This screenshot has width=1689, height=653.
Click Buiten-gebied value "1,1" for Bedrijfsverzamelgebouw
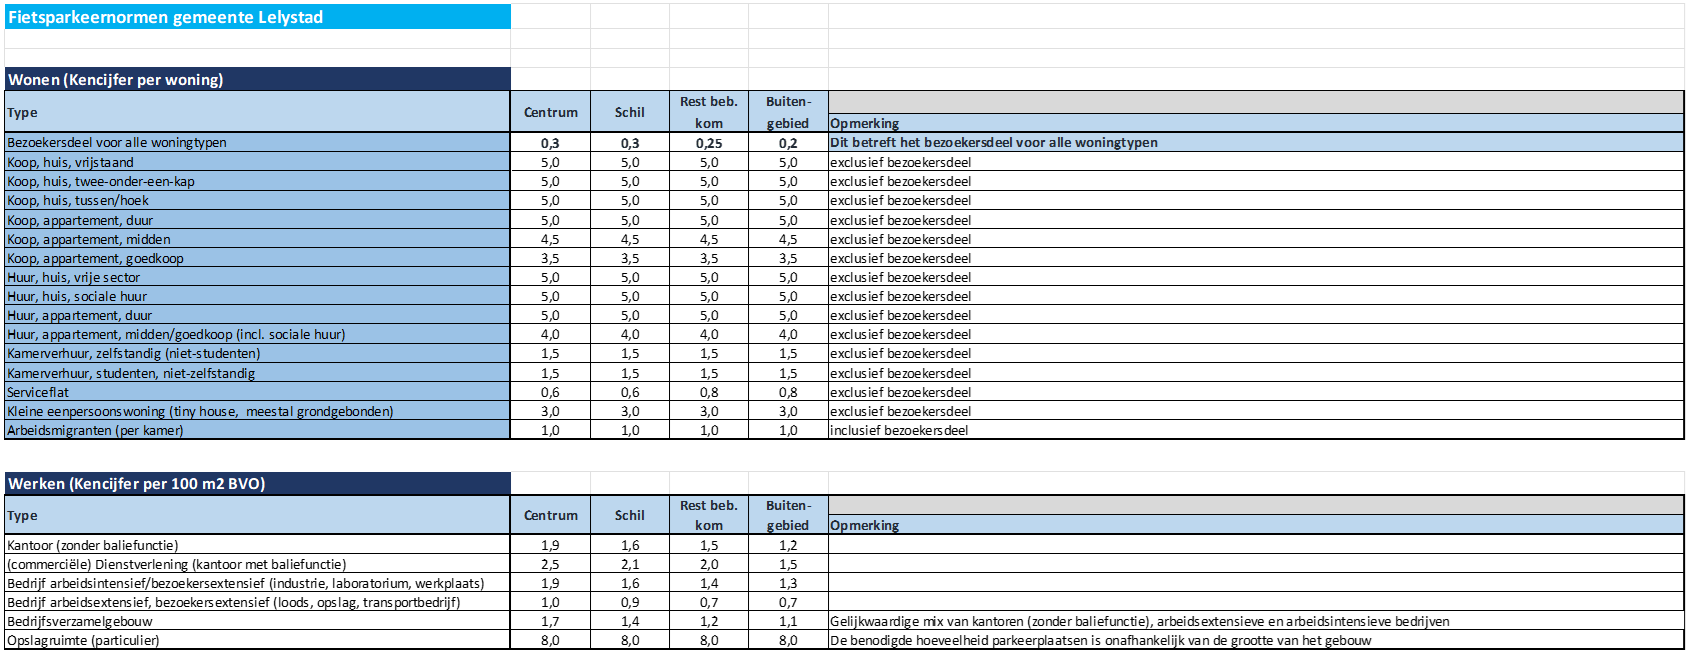(788, 621)
